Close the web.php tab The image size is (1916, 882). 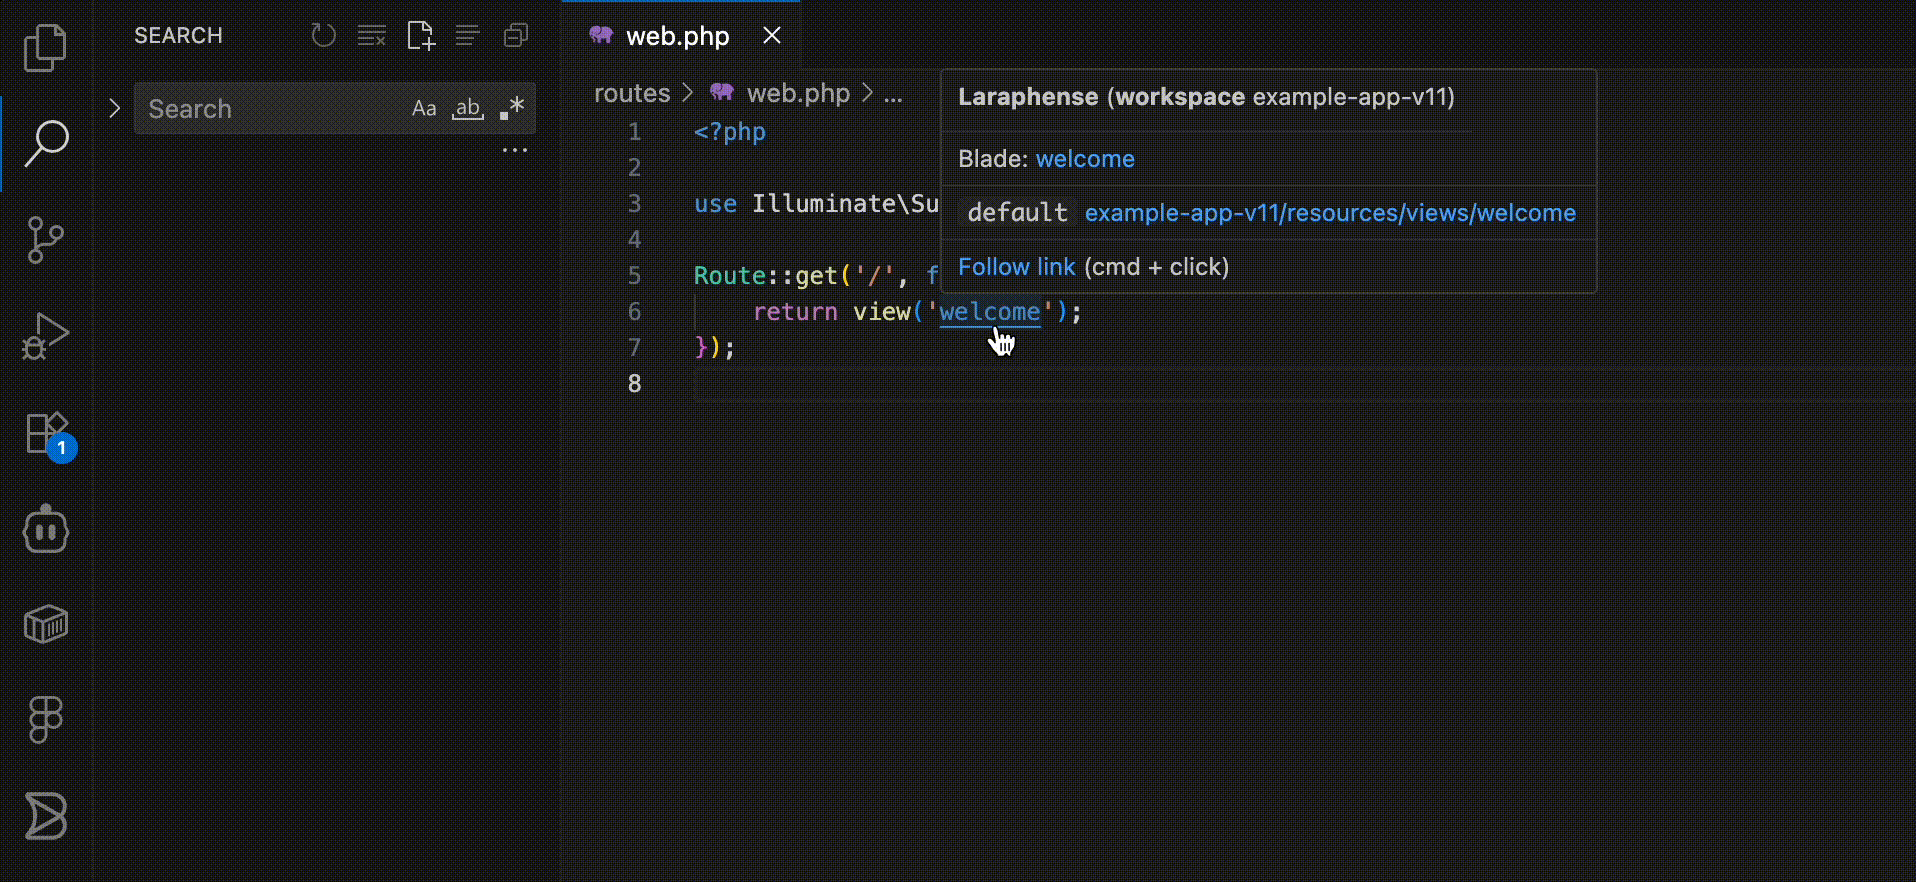[x=772, y=36]
